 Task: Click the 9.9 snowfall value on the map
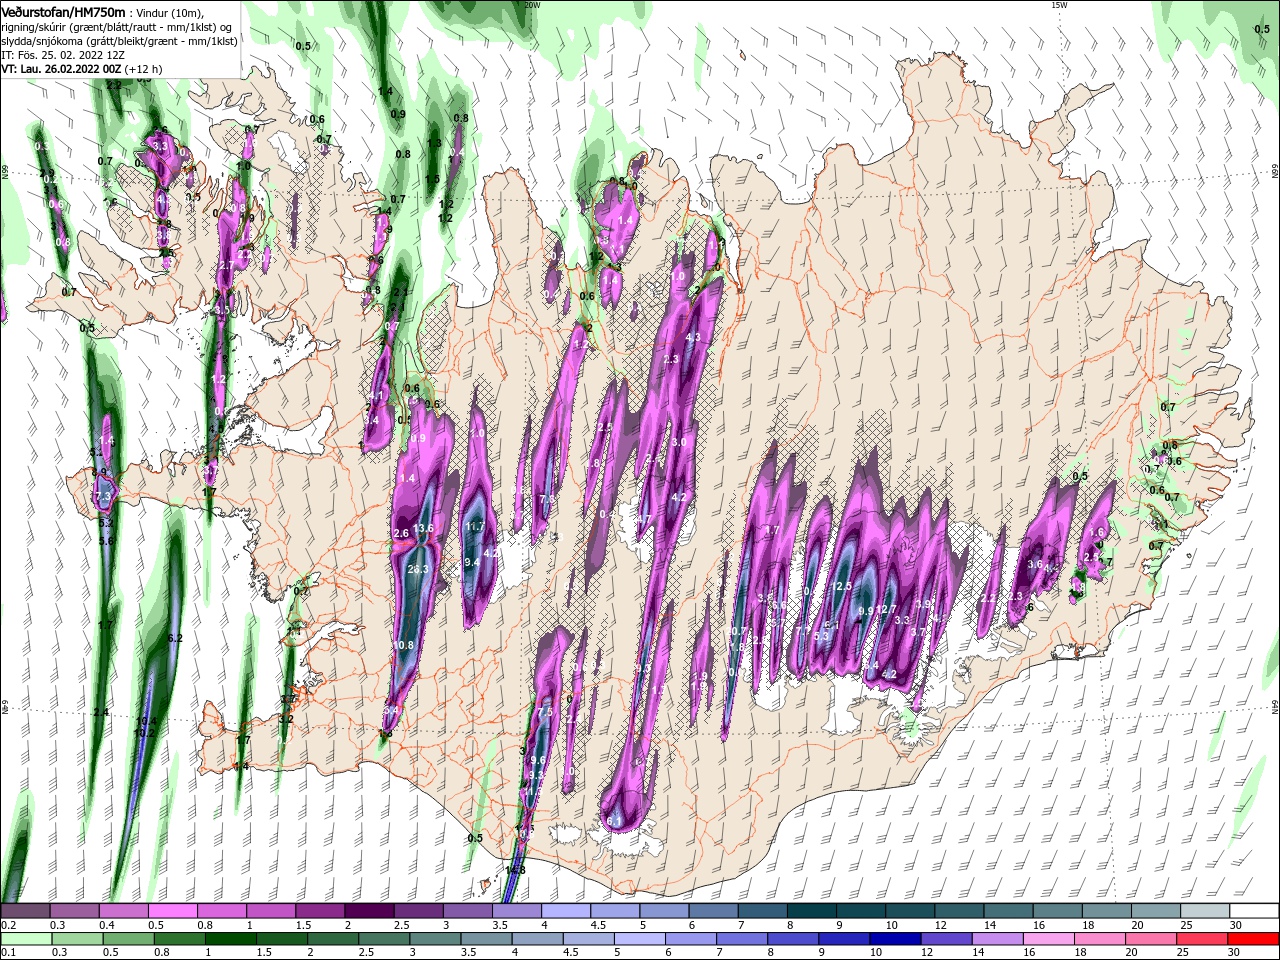coord(866,611)
